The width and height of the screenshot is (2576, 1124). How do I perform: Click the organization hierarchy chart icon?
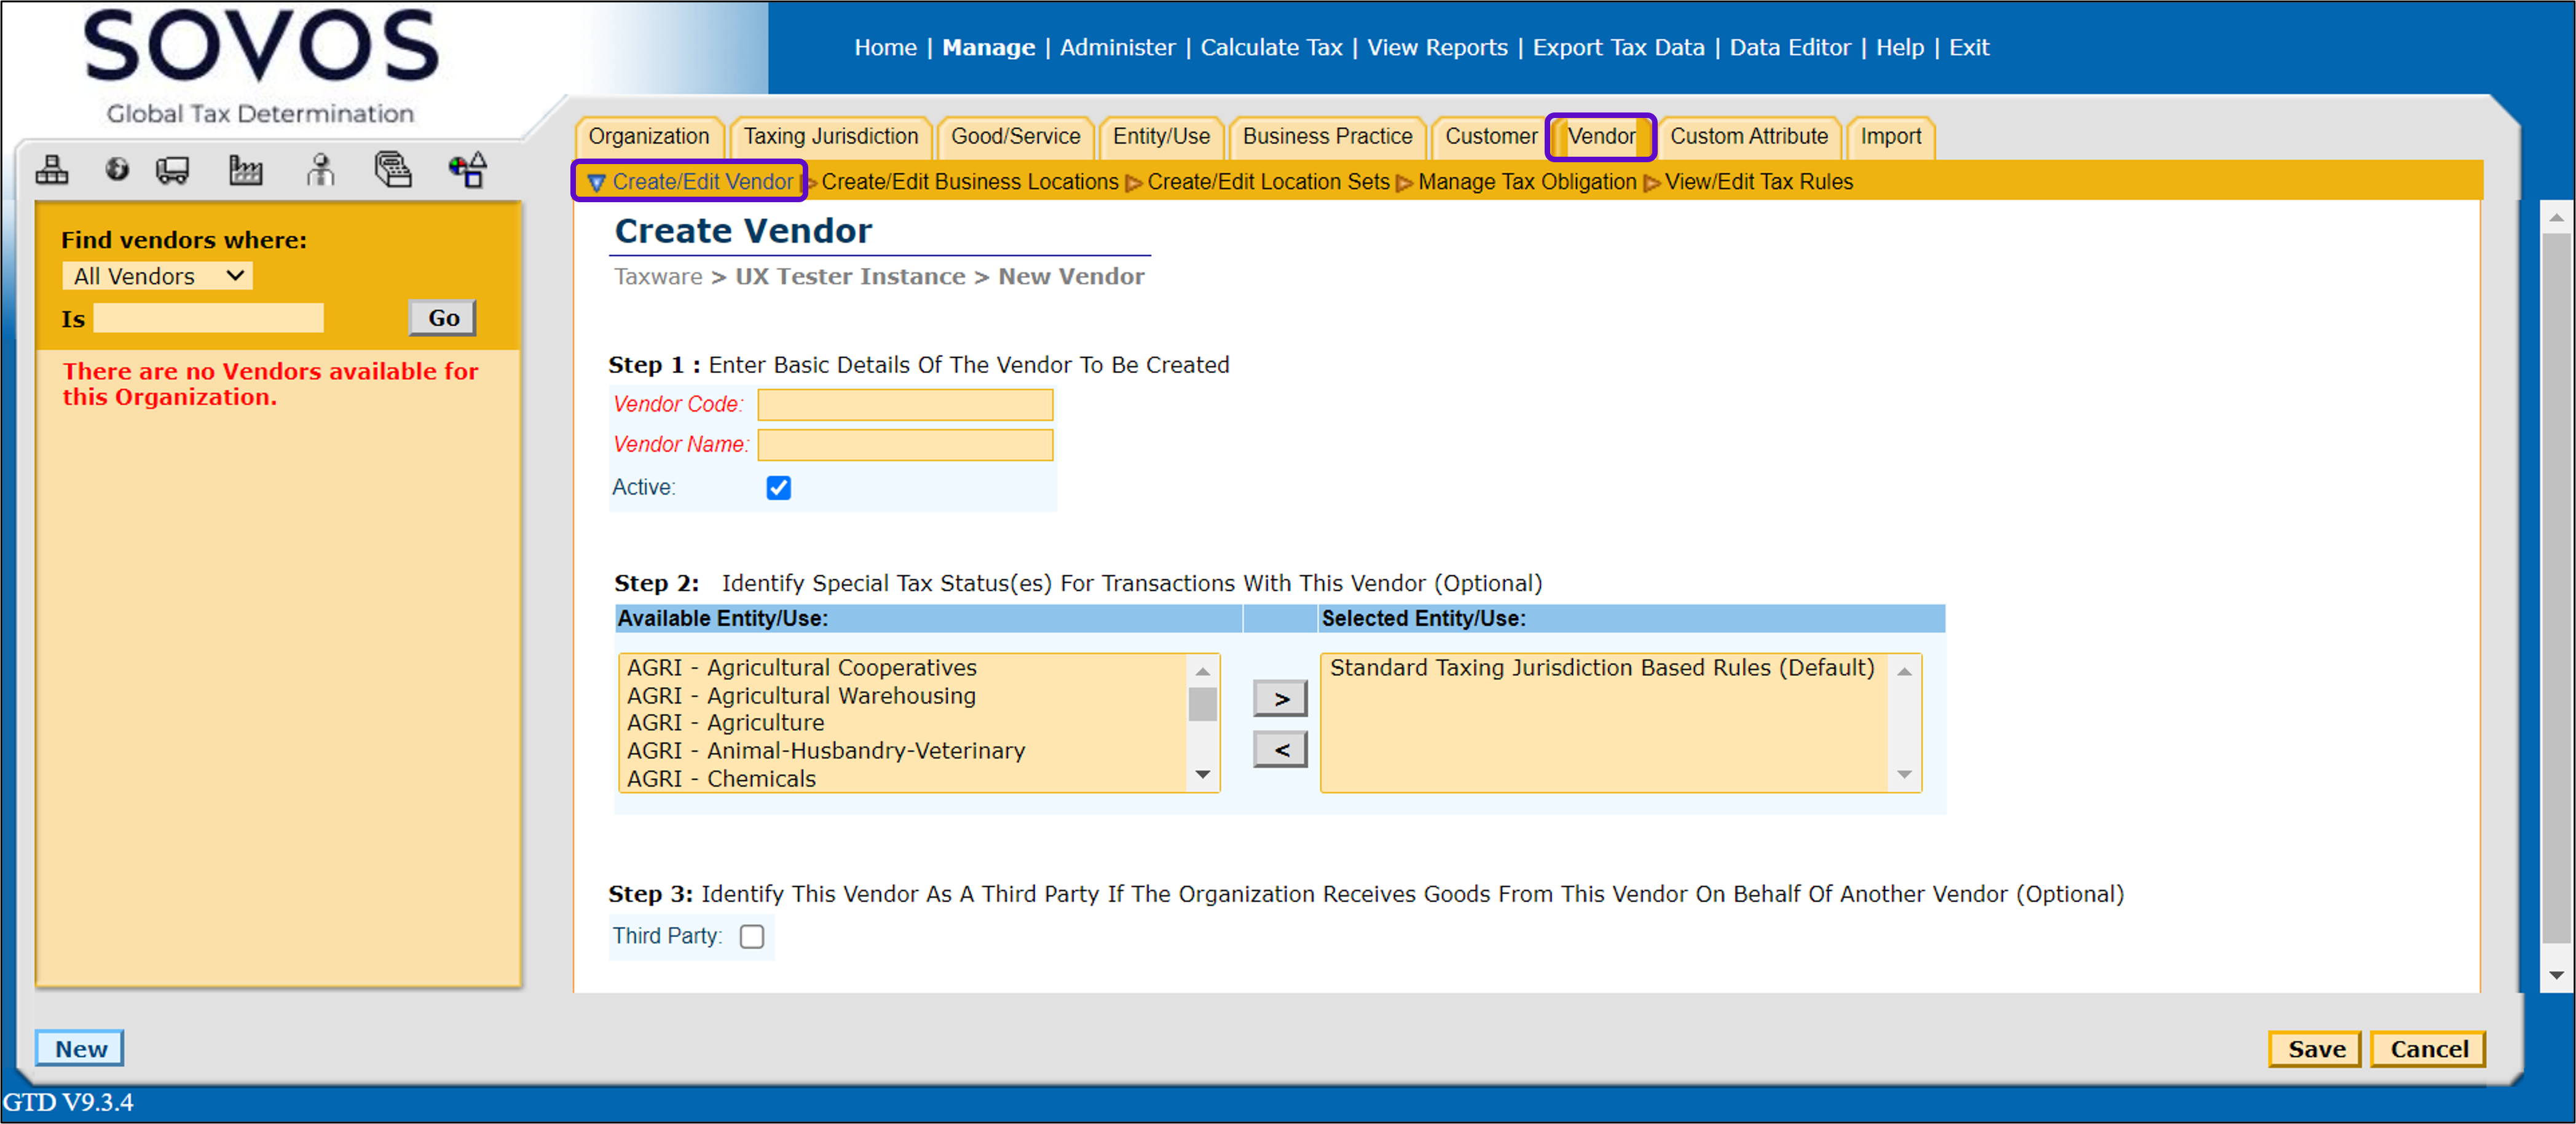pyautogui.click(x=52, y=170)
